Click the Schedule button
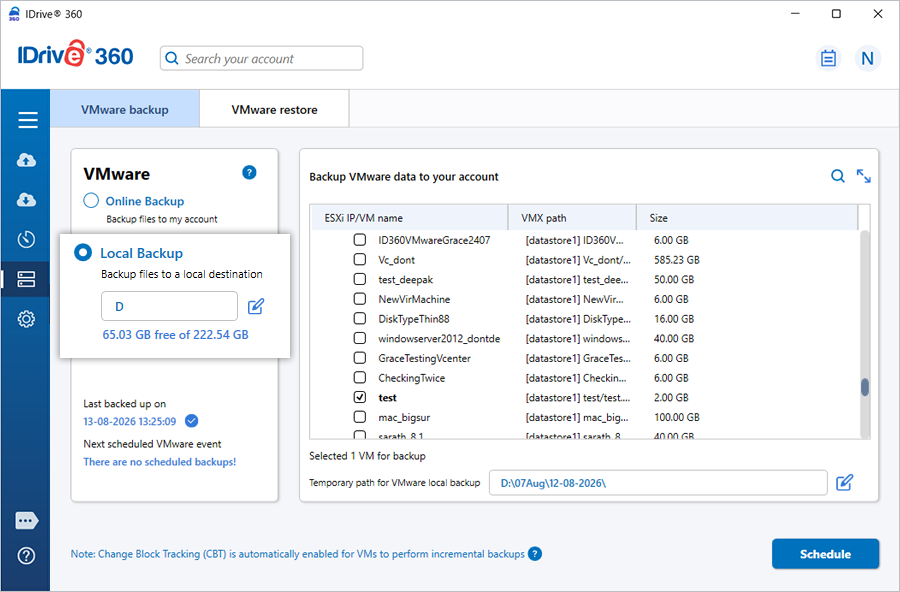 pyautogui.click(x=825, y=554)
